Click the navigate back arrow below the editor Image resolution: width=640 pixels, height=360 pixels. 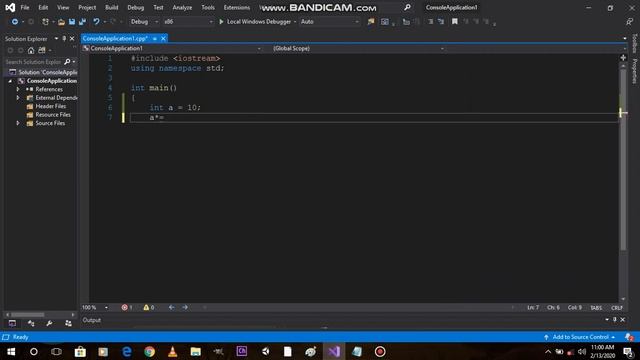171,307
